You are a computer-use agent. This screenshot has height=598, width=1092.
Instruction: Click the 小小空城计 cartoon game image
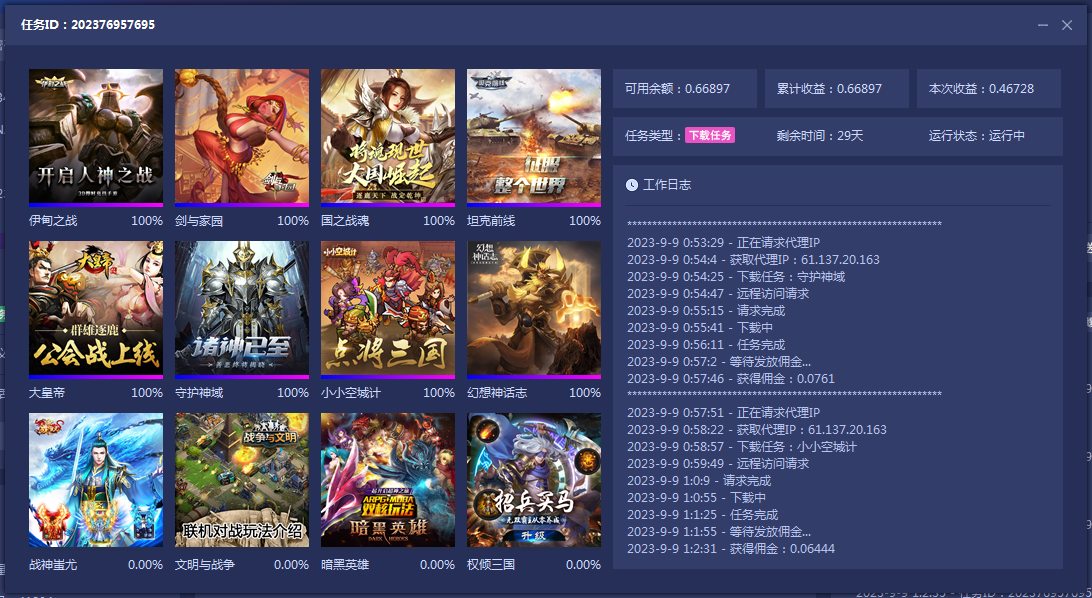388,308
